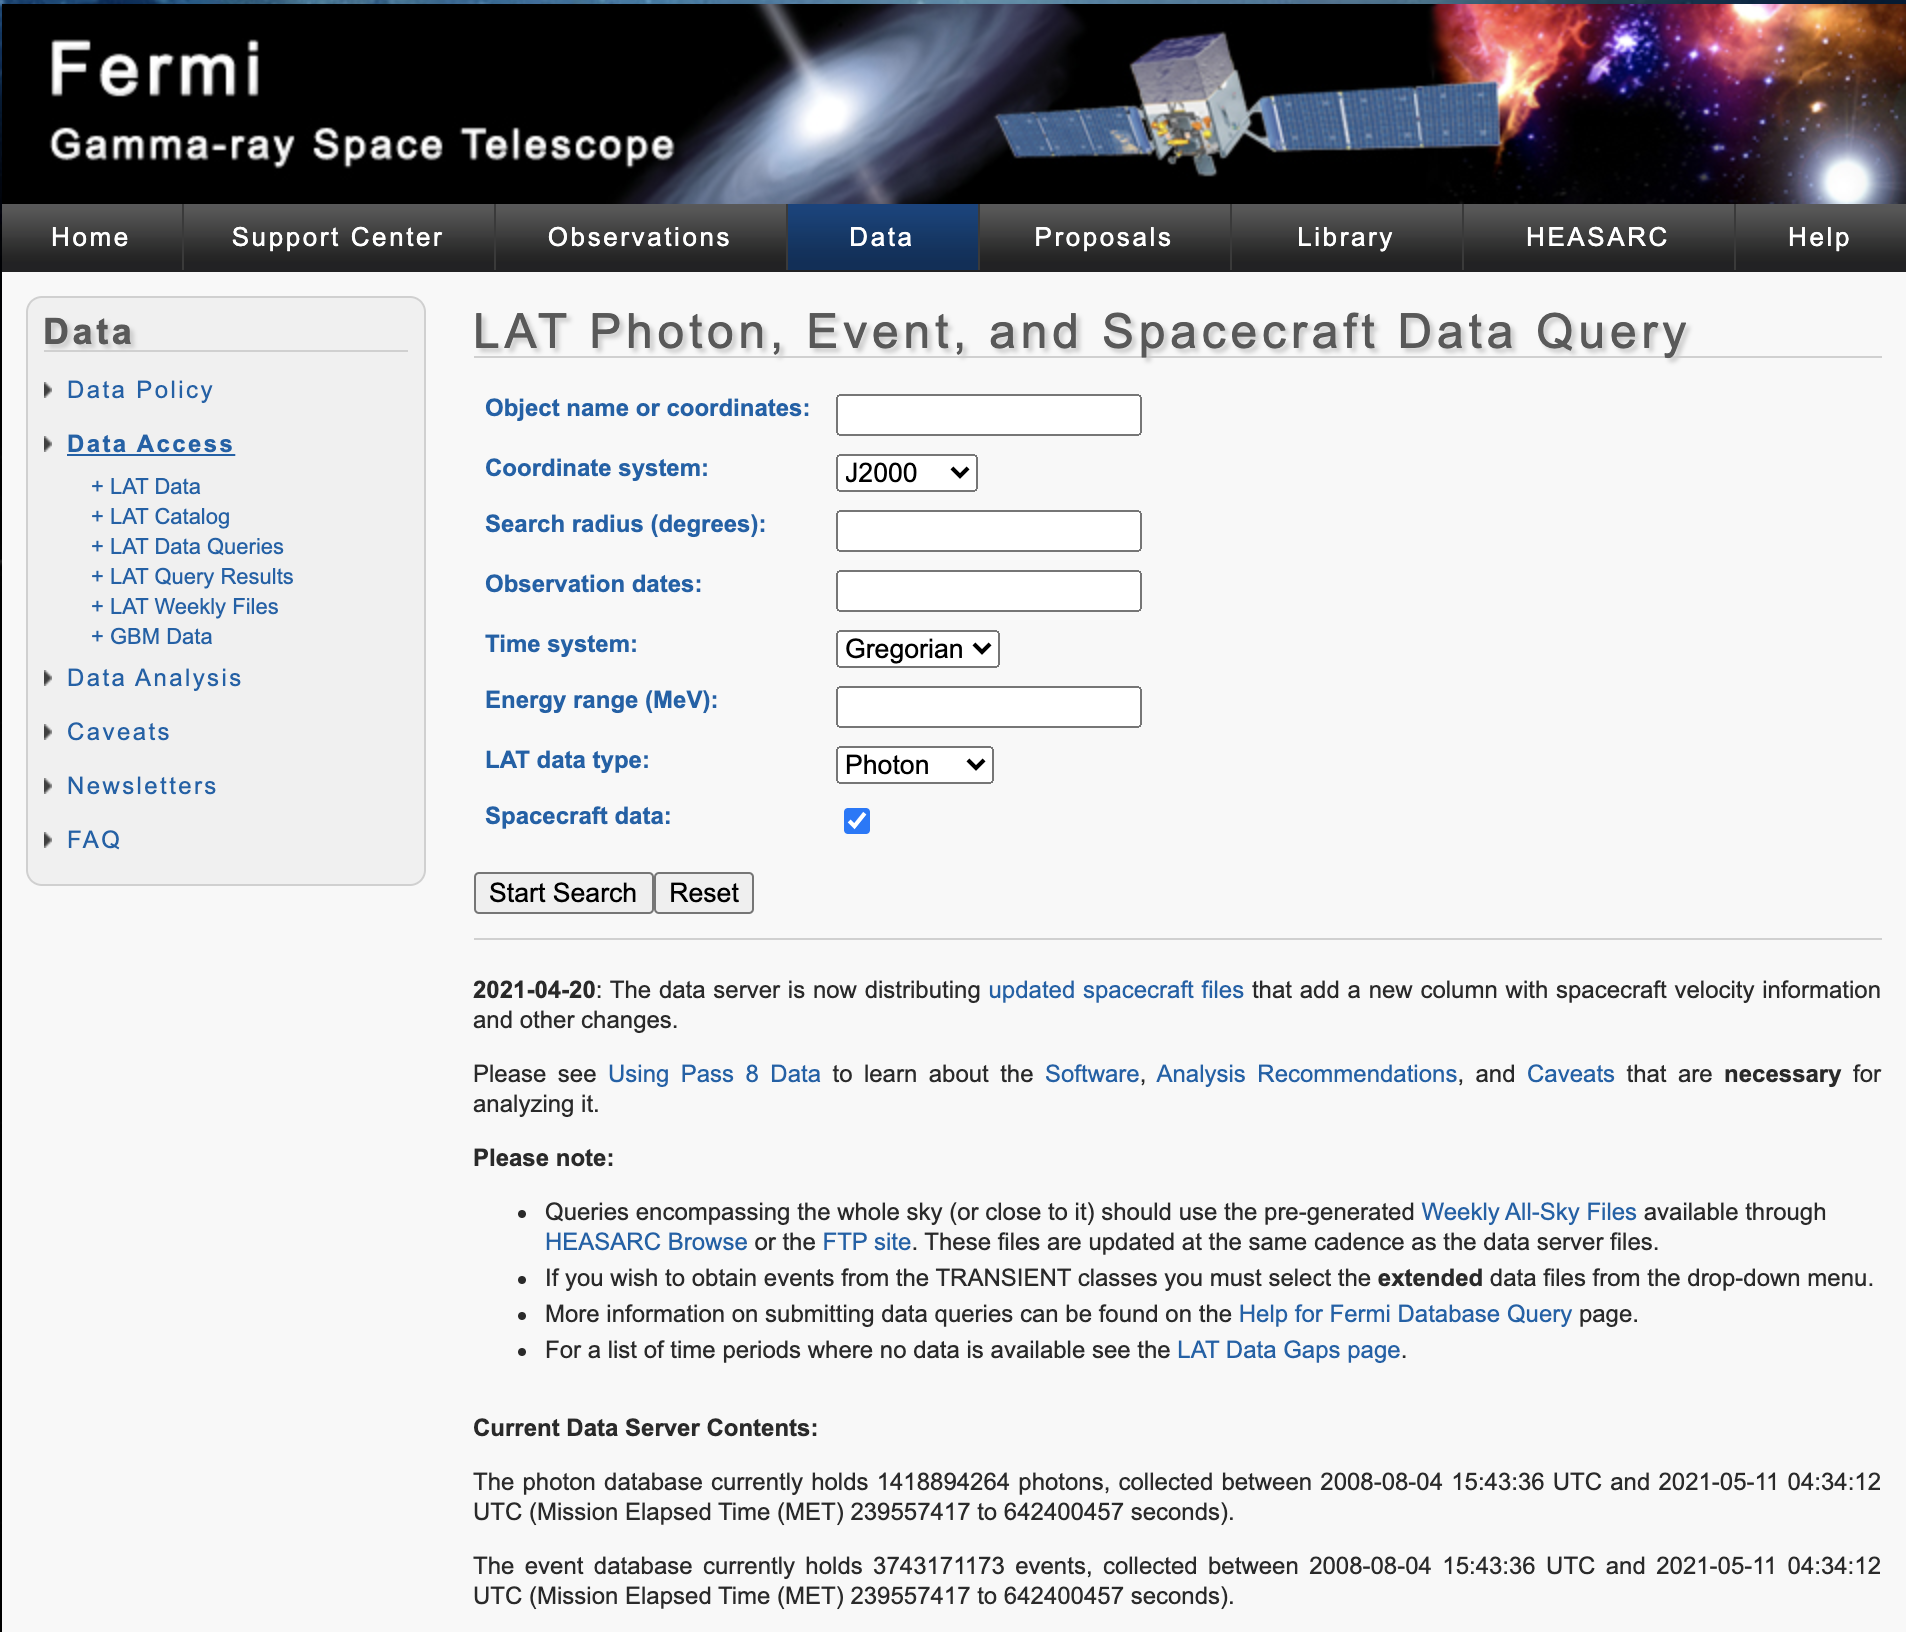This screenshot has width=1906, height=1632.
Task: Open the Home navigation tab
Action: point(91,237)
